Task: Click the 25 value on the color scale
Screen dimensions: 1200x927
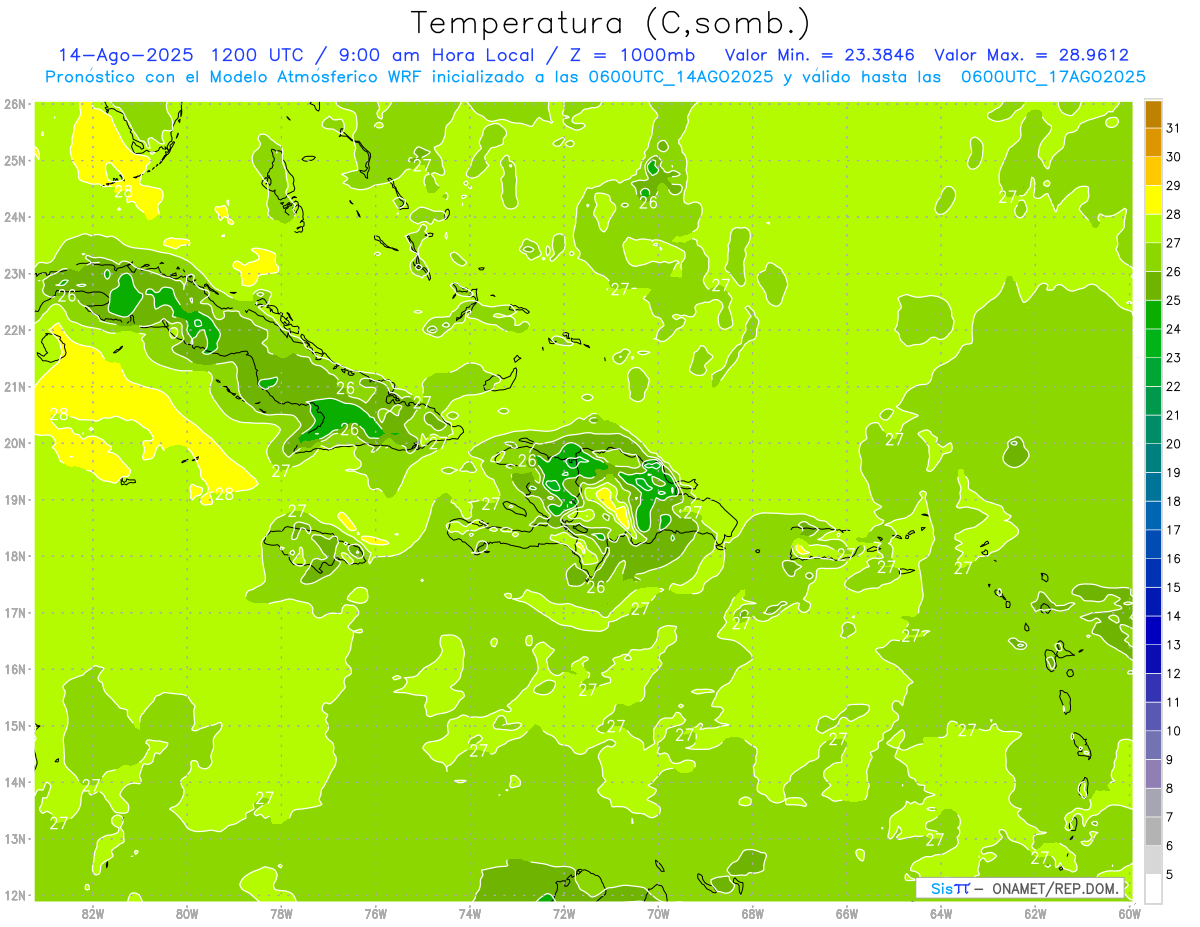Action: [1173, 300]
